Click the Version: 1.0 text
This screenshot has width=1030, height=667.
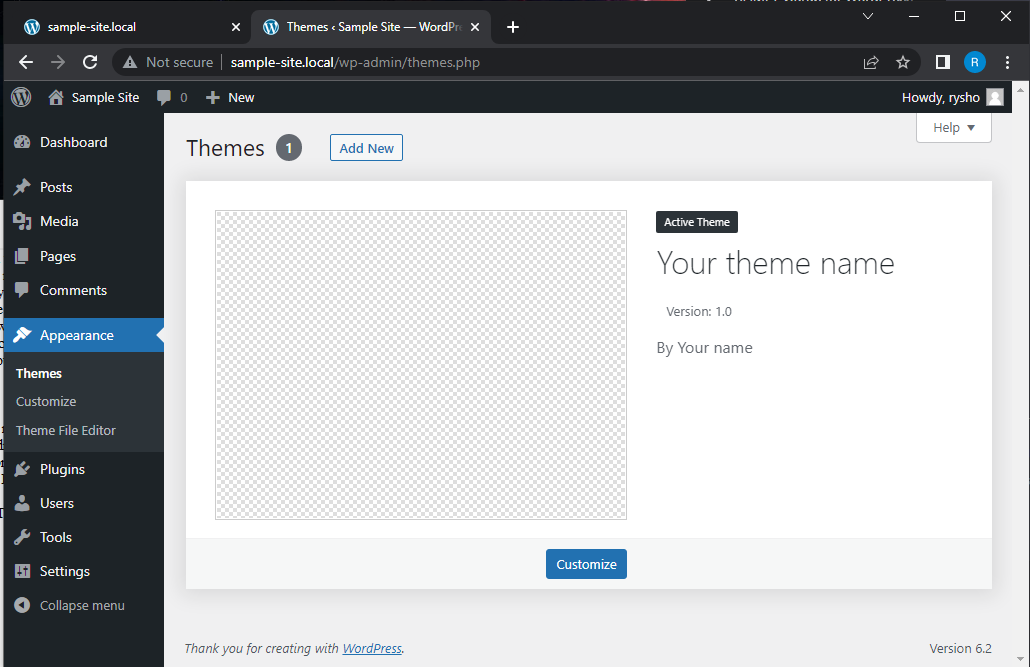tap(699, 311)
